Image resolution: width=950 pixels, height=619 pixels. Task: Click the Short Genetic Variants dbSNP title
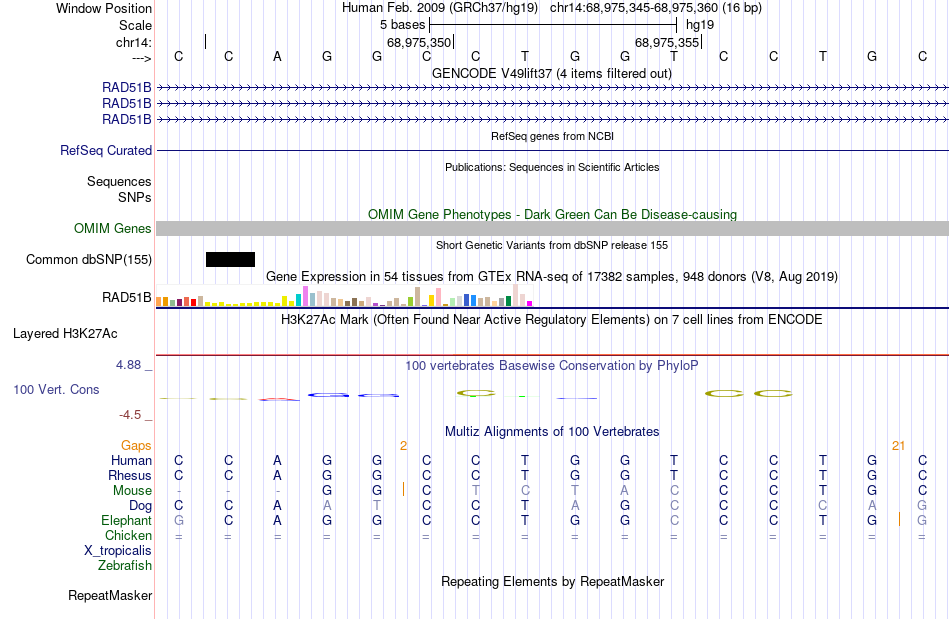tap(552, 245)
